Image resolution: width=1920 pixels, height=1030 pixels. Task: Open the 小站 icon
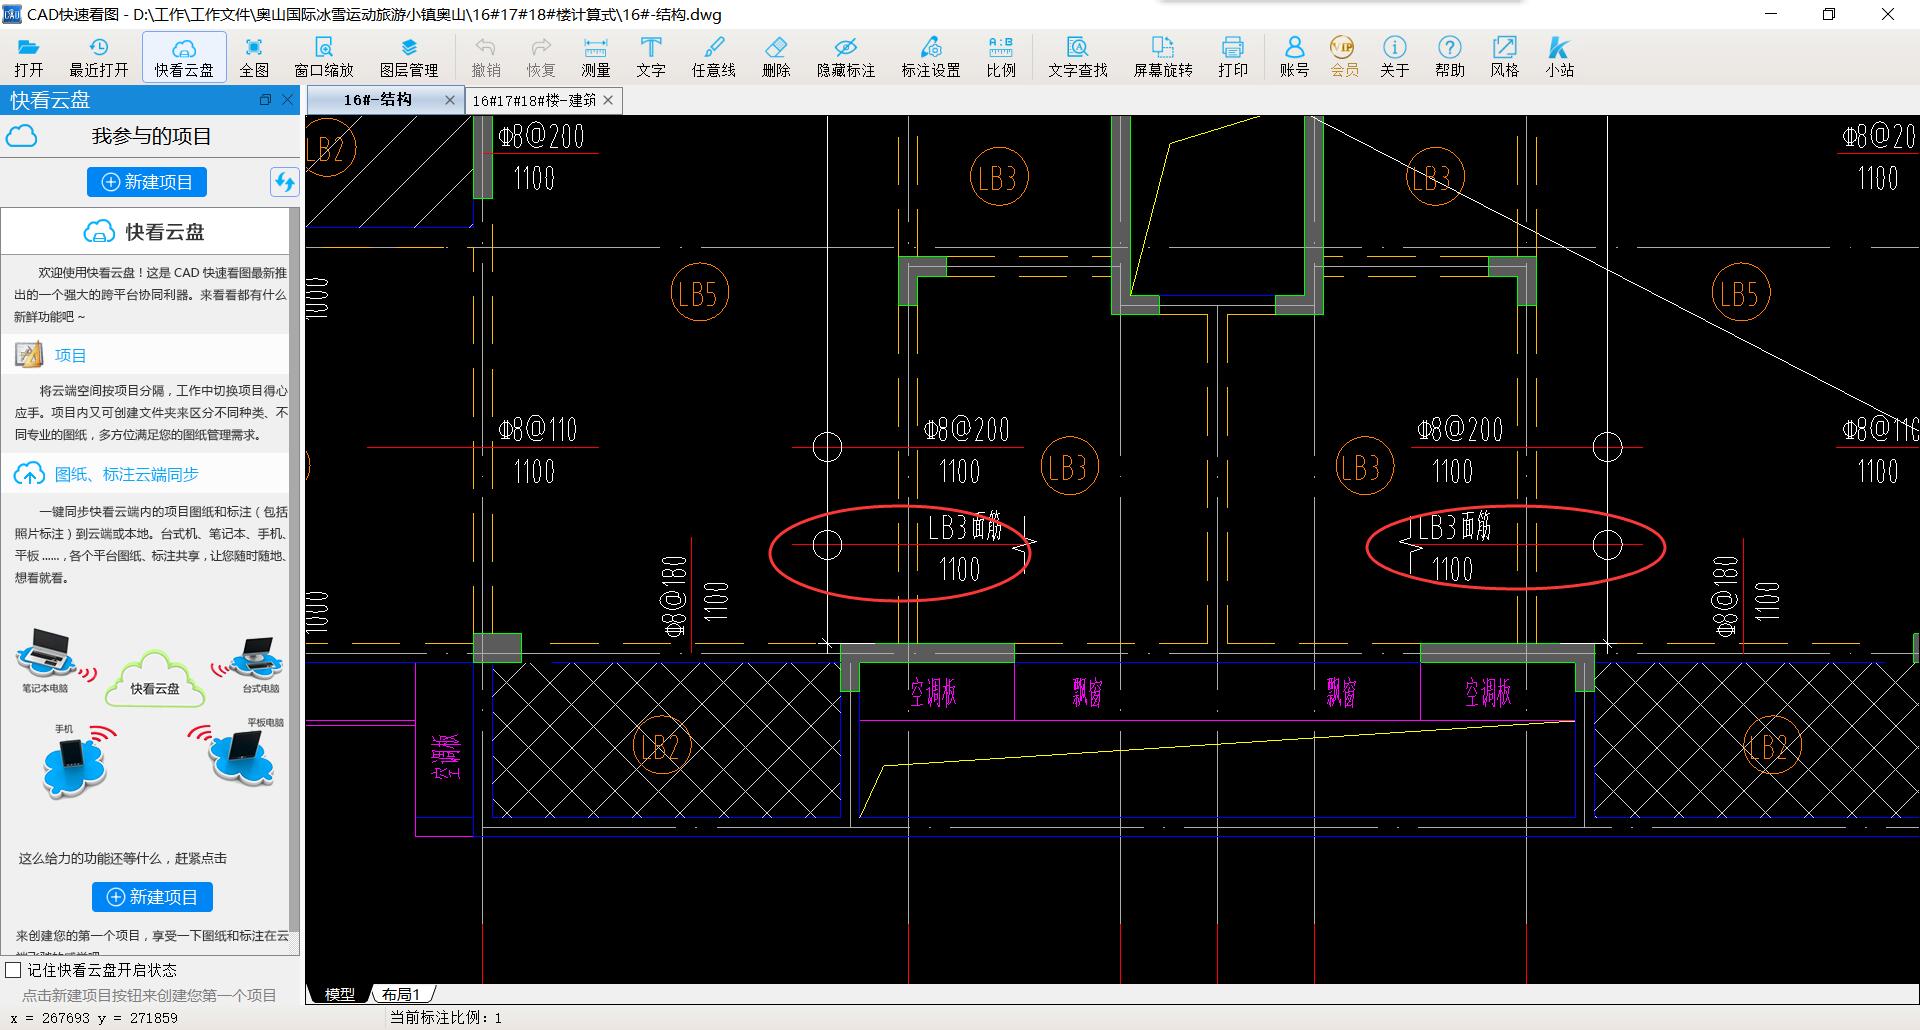click(1560, 57)
